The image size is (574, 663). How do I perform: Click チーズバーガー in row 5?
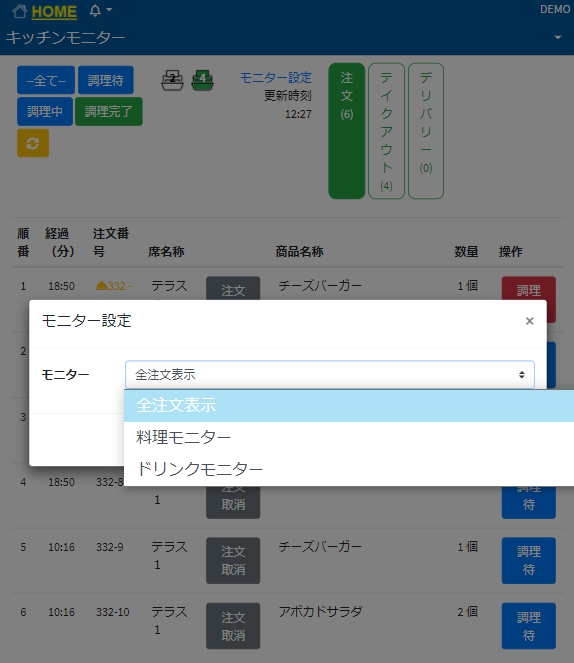click(x=320, y=547)
